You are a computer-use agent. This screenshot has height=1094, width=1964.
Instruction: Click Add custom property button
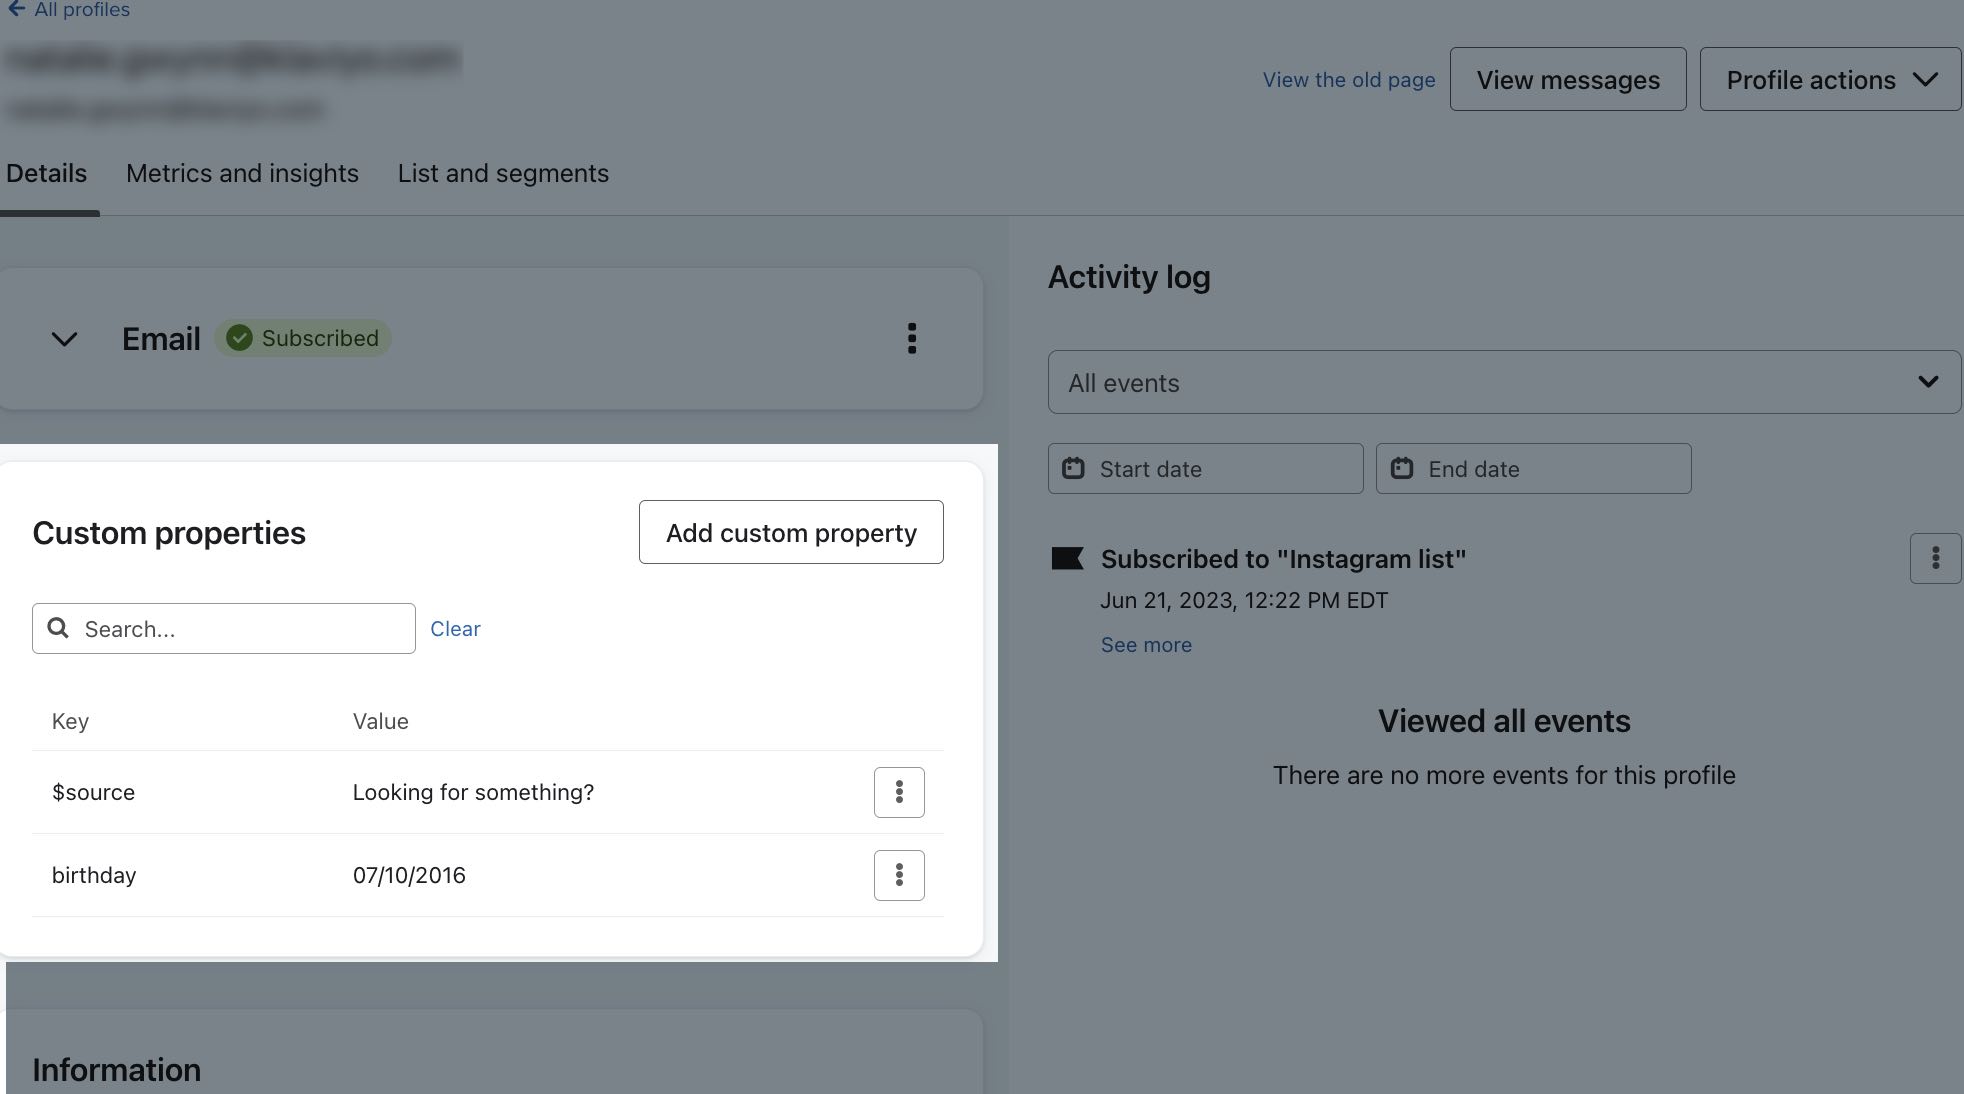[791, 531]
